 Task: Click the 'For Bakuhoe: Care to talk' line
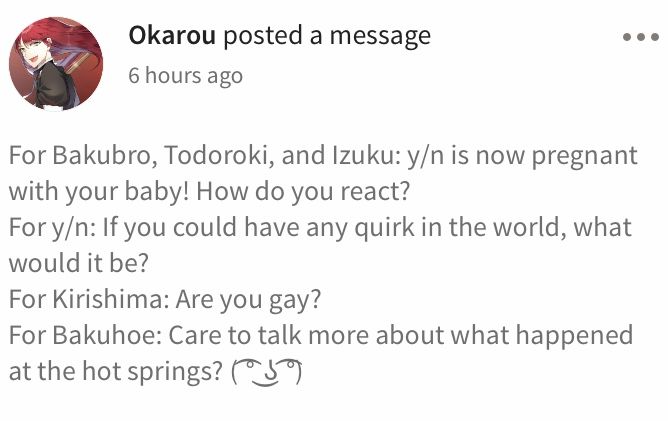click(x=321, y=335)
